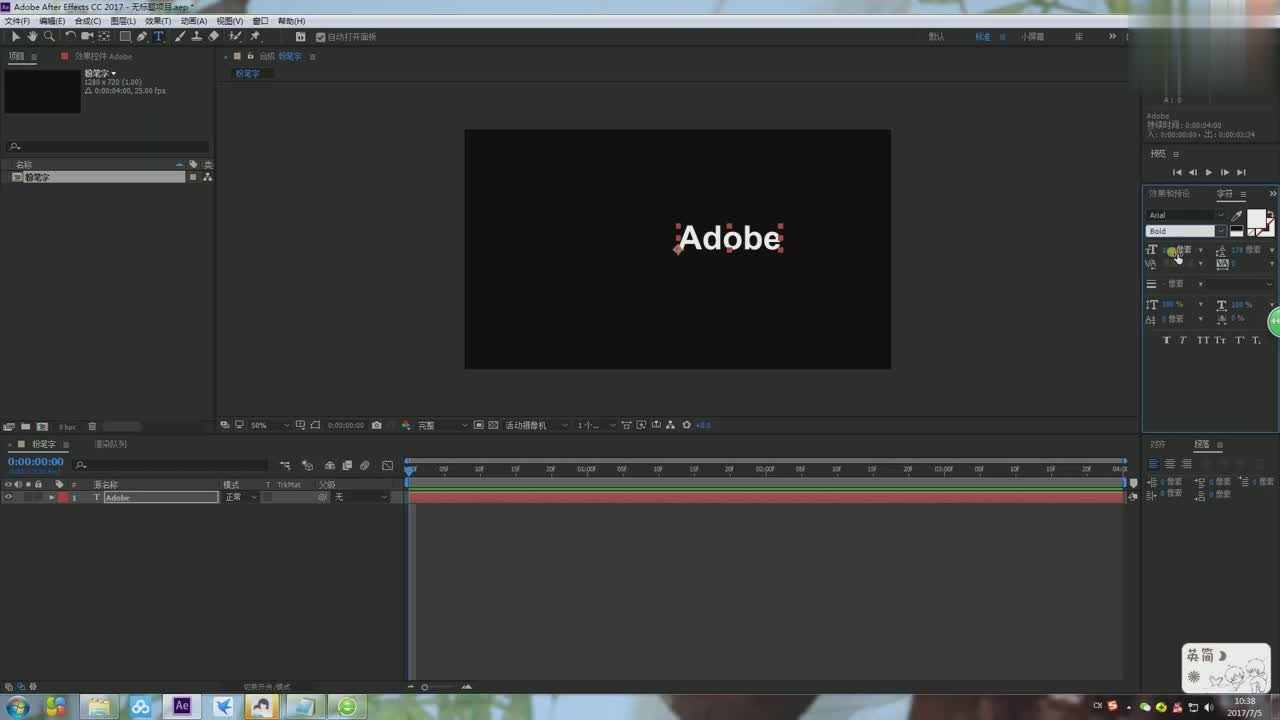This screenshot has width=1280, height=720.
Task: Open the Animation menu (动画)
Action: [x=194, y=21]
